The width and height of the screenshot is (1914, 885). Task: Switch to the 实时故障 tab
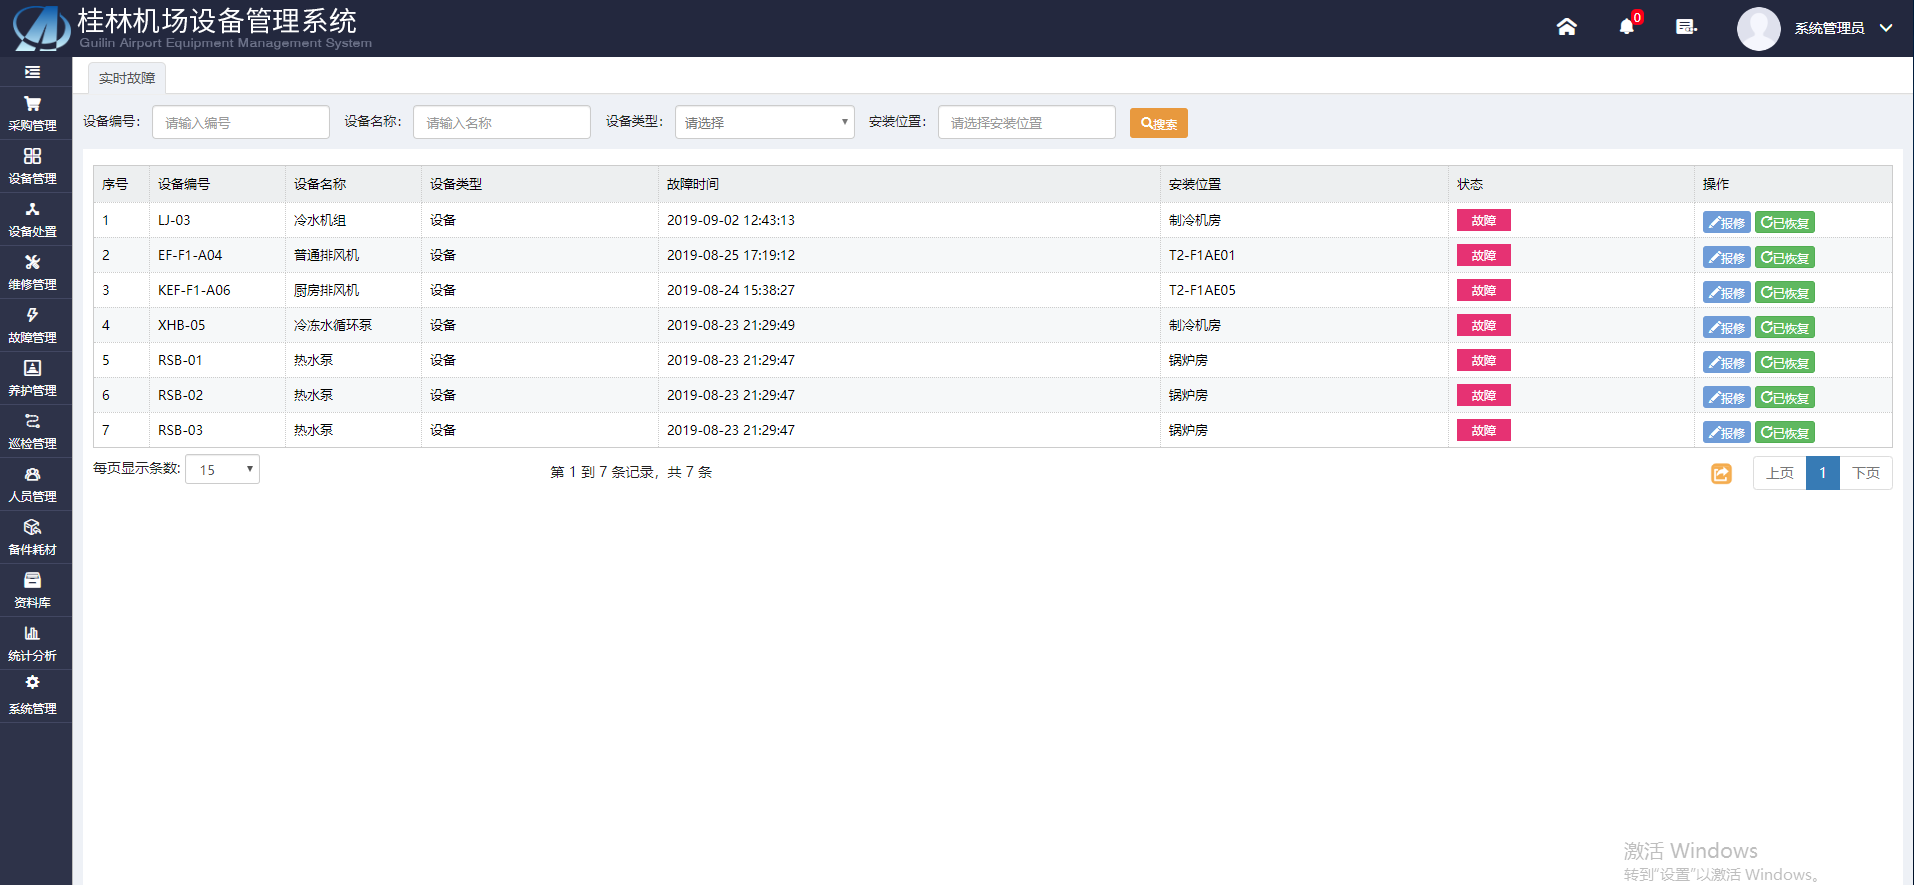(127, 78)
